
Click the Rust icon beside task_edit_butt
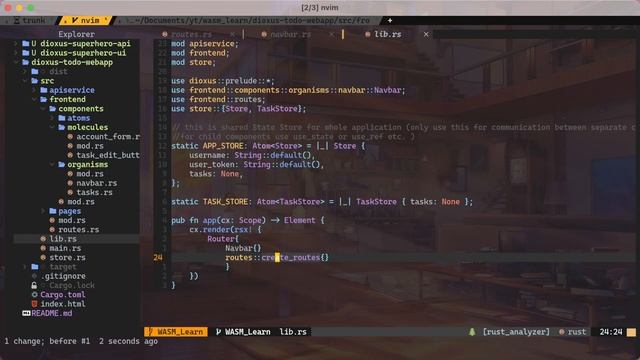pos(70,156)
